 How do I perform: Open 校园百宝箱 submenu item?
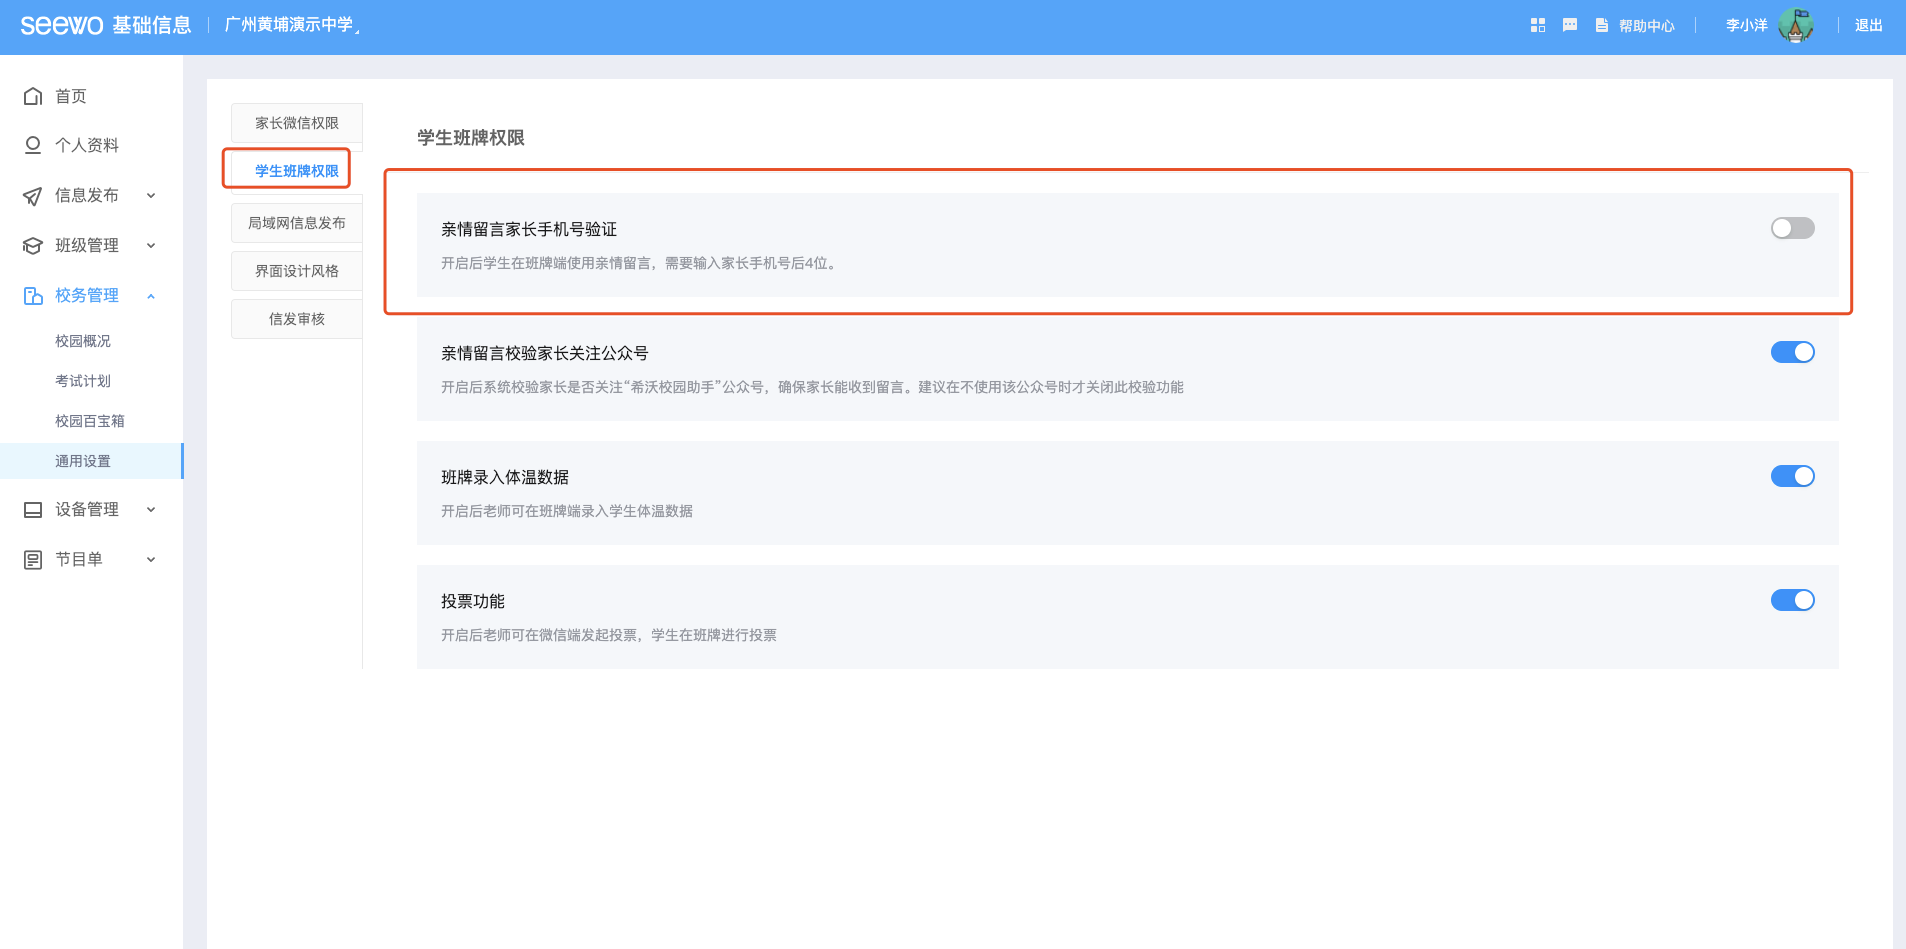tap(90, 421)
